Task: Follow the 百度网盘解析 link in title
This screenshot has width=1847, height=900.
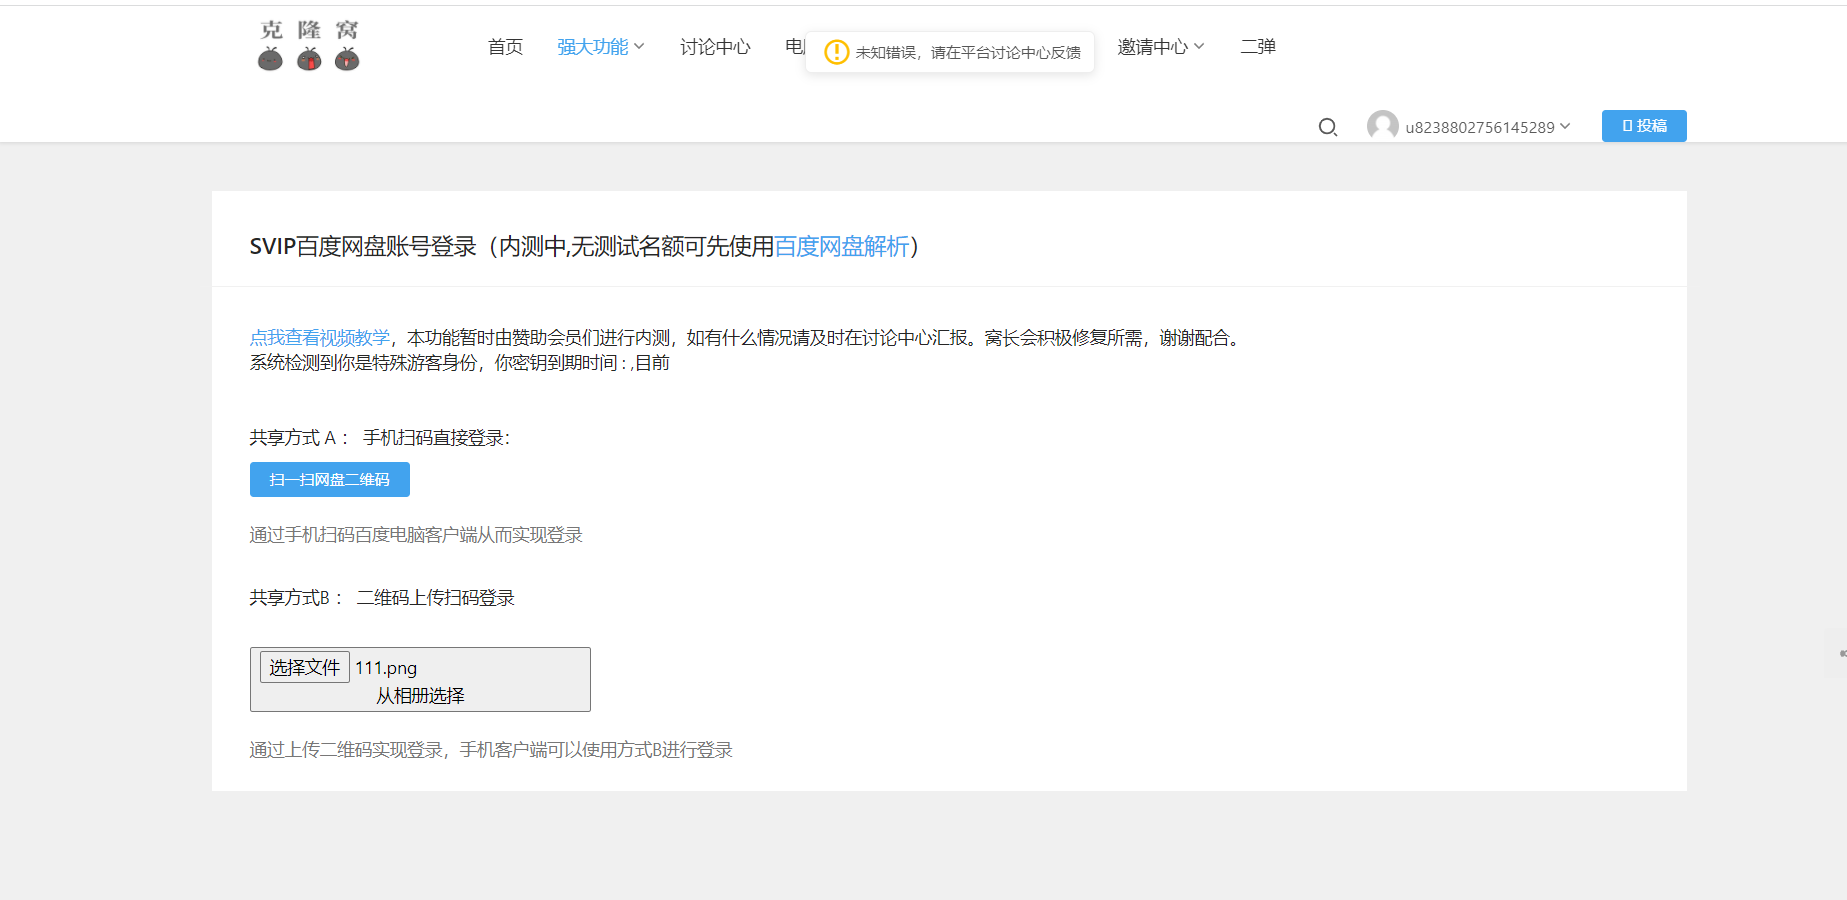Action: [842, 247]
